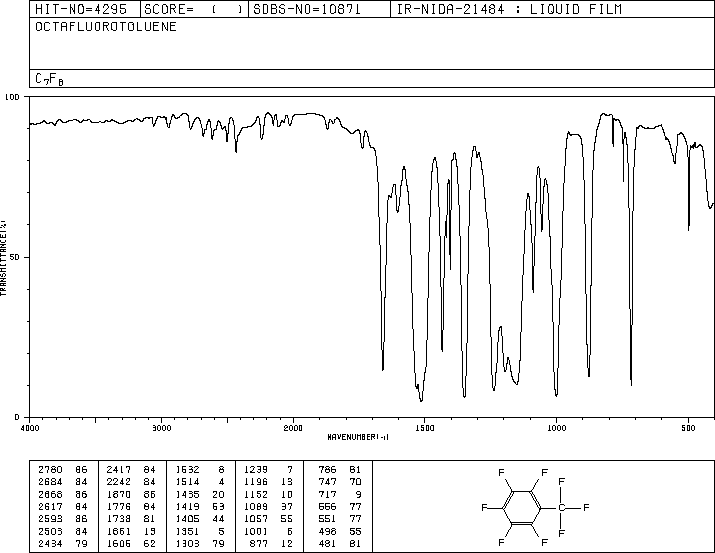This screenshot has height=553, width=715.
Task: Click the 500 wavenumber axis label
Action: 688,428
